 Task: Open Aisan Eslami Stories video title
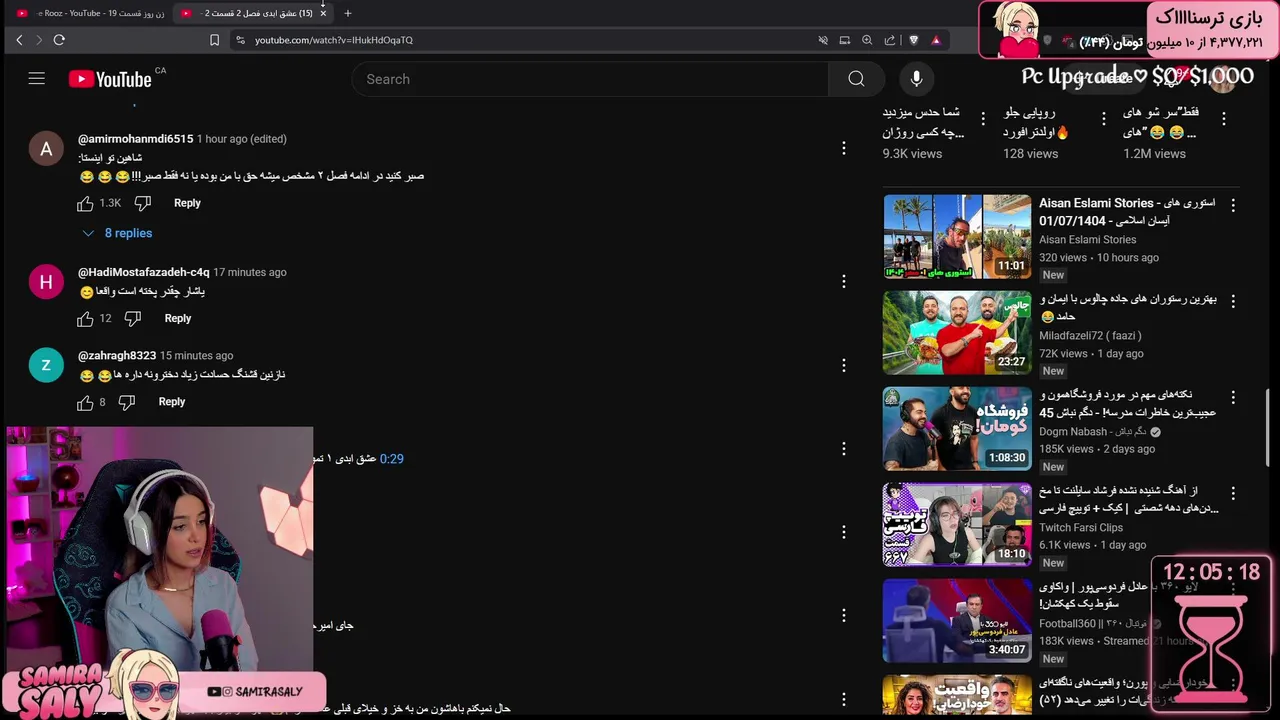(x=1127, y=212)
